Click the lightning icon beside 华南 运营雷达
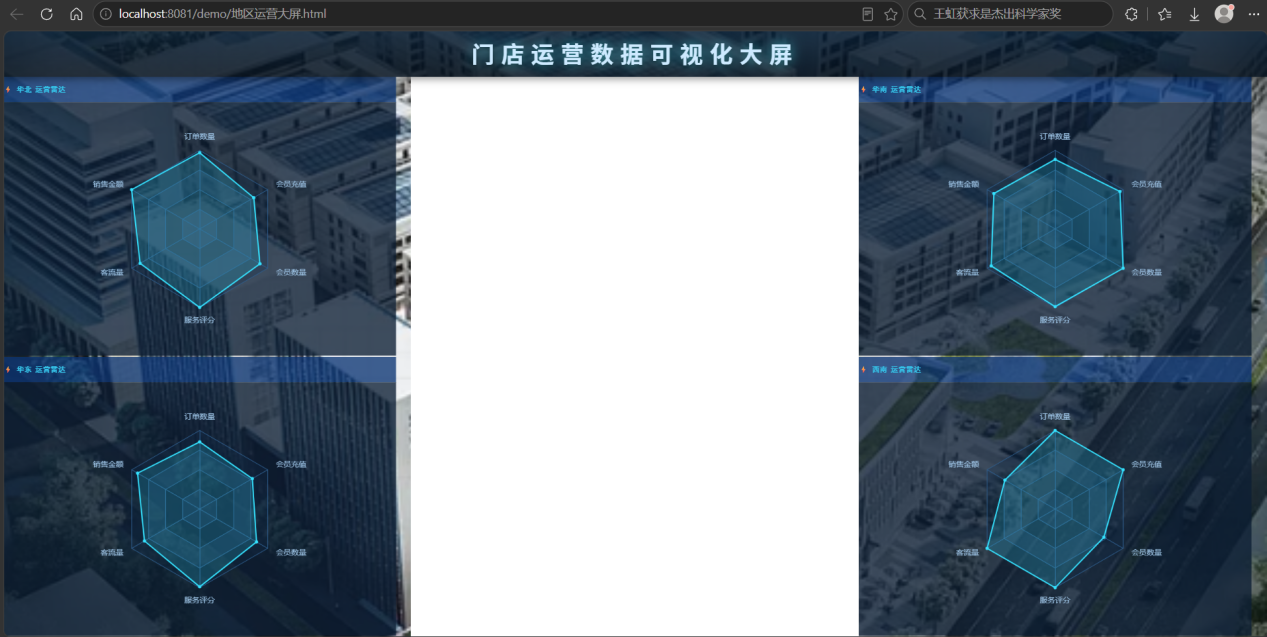This screenshot has height=637, width=1267. (864, 89)
